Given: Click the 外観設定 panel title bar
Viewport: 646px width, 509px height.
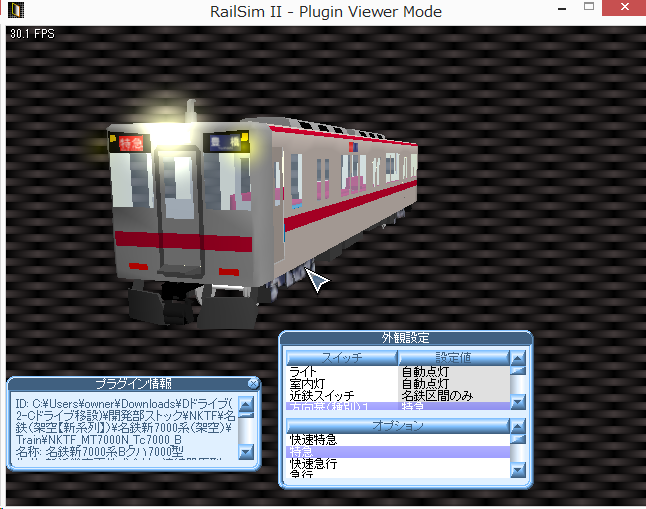Looking at the screenshot, I should (405, 338).
